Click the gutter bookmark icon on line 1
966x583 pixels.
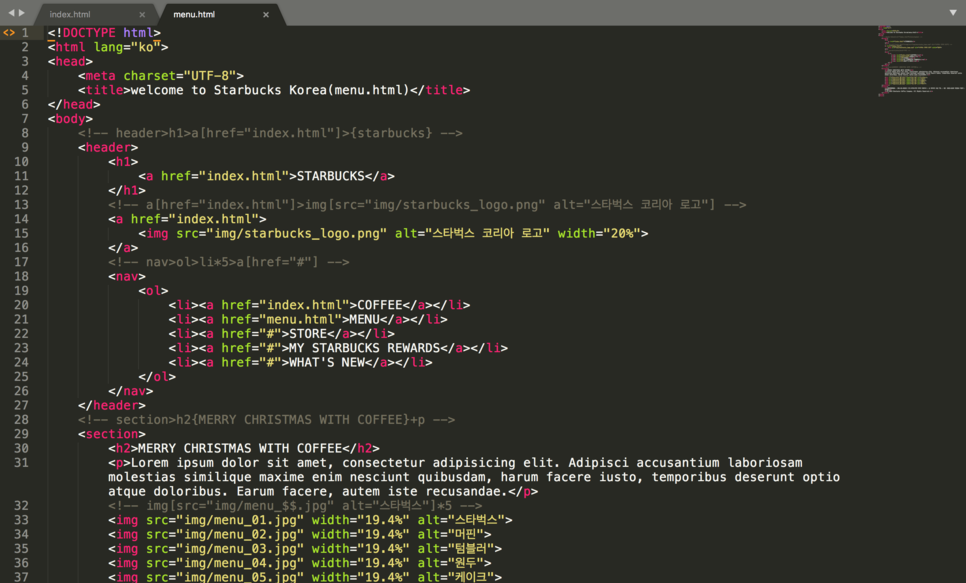(9, 33)
